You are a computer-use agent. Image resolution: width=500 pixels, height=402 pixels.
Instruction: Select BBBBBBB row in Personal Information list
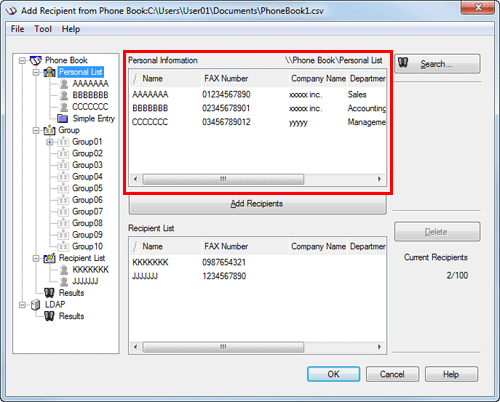[x=258, y=108]
